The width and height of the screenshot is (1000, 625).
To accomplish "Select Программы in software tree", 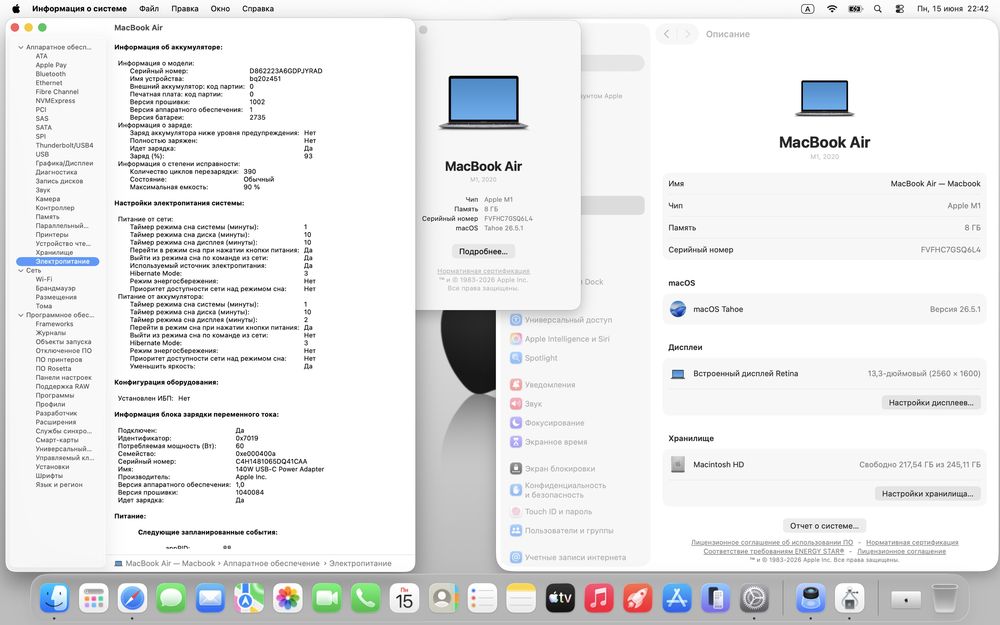I will click(54, 395).
